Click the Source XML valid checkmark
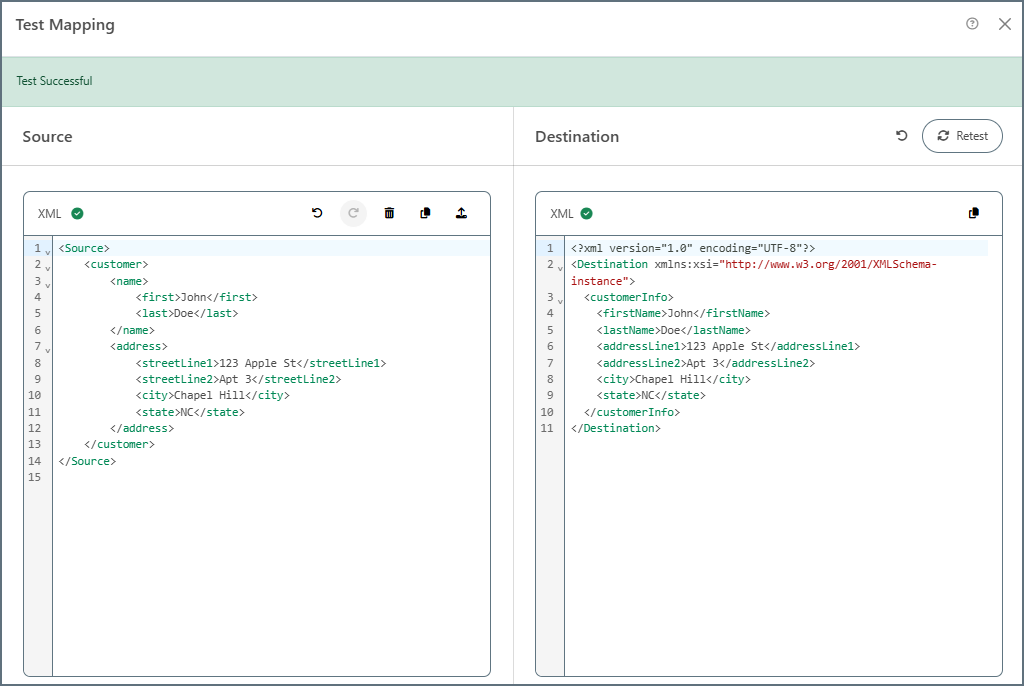The width and height of the screenshot is (1024, 686). coord(77,213)
